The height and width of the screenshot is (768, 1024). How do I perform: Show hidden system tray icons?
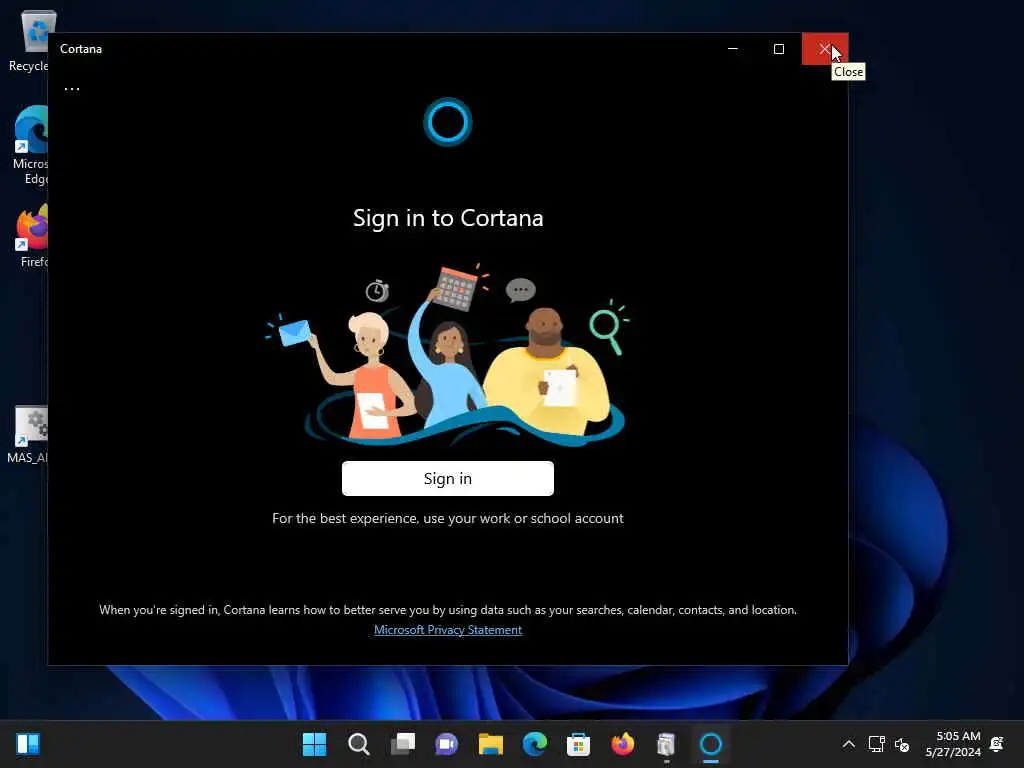click(x=848, y=744)
